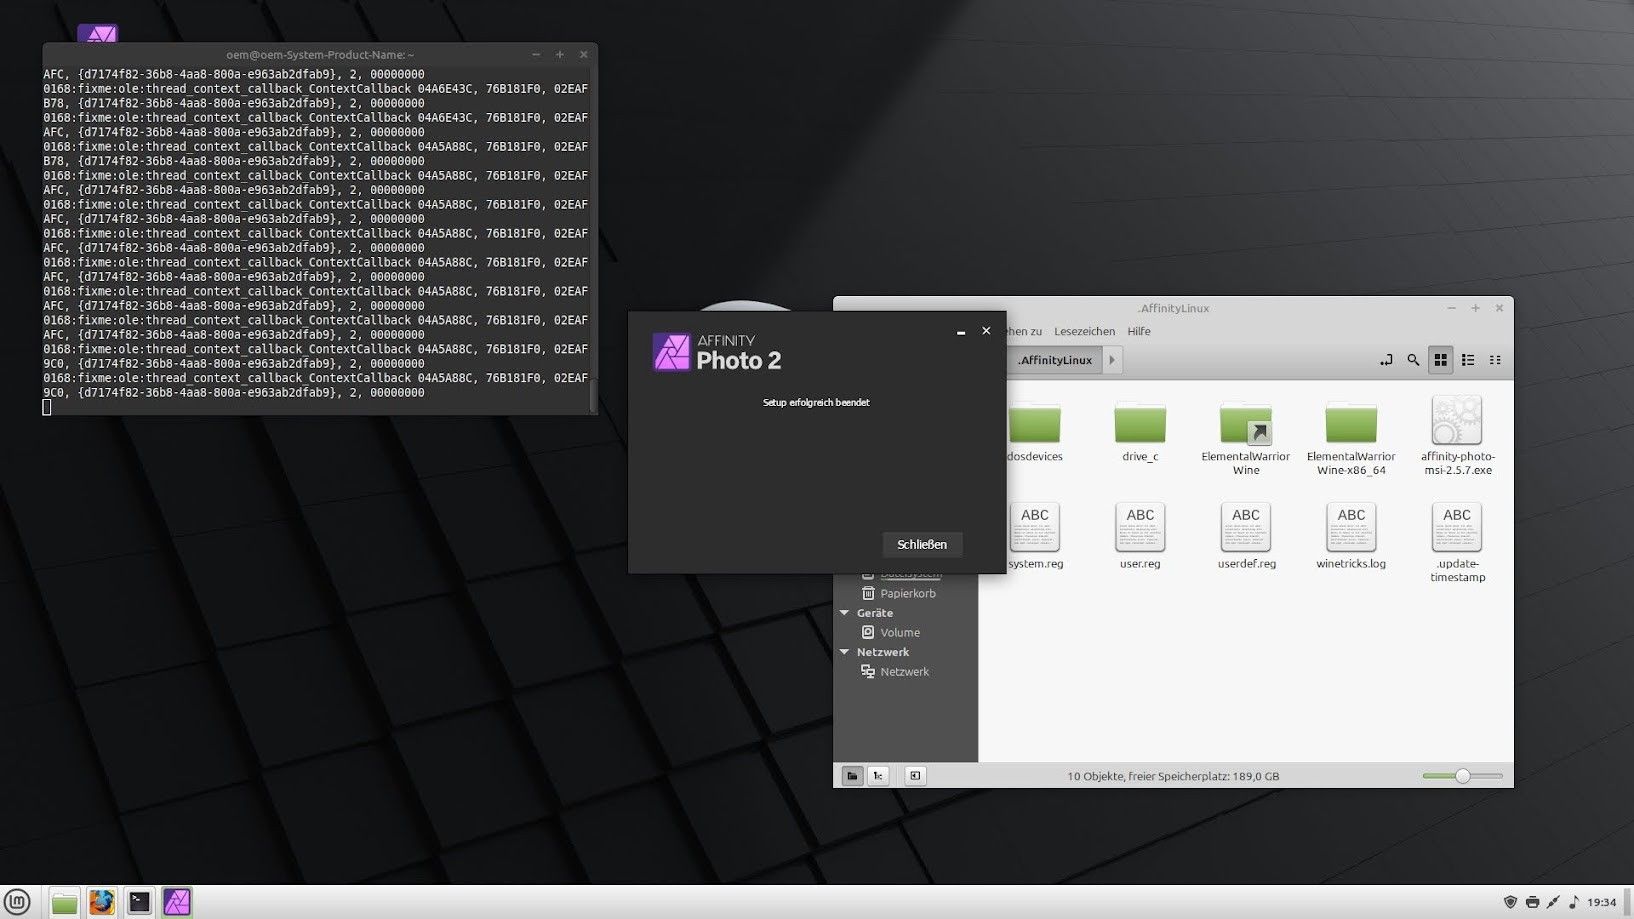
Task: Open the Linux Mint start menu
Action: [18, 902]
